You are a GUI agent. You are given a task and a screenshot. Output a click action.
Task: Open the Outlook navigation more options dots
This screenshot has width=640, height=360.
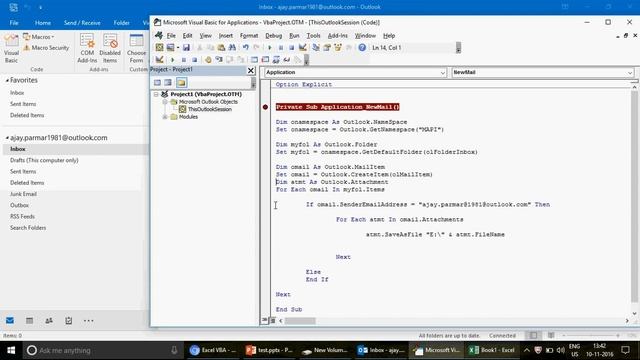pyautogui.click(x=89, y=320)
